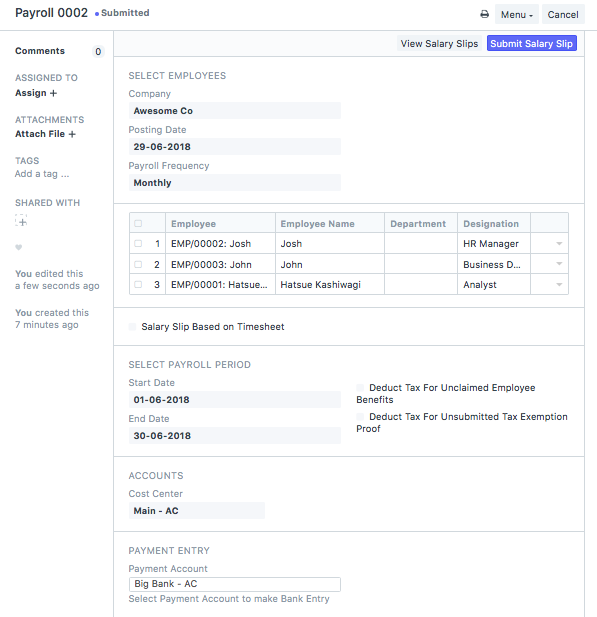Check the row 3 Hatsue checkbox

(x=138, y=284)
